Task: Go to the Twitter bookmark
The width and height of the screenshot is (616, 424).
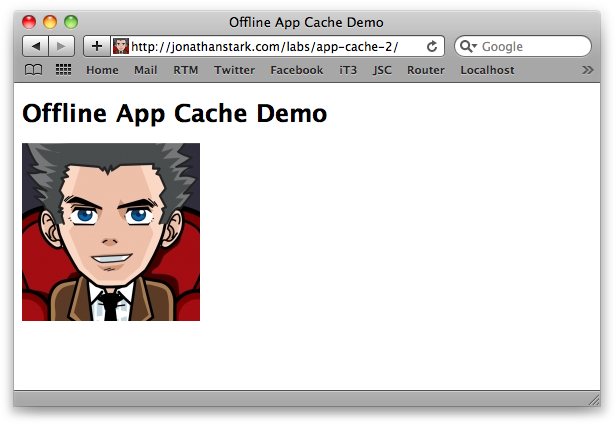Action: pyautogui.click(x=234, y=70)
